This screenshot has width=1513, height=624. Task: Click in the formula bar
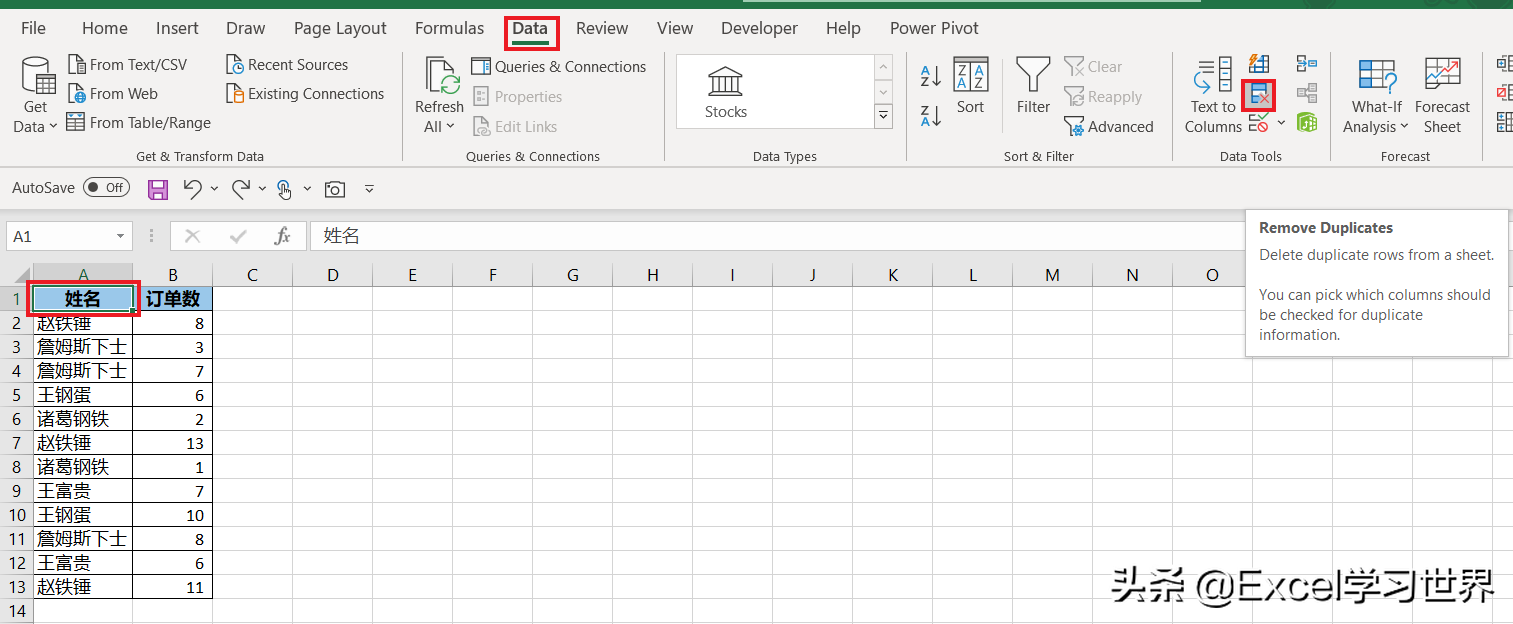pyautogui.click(x=775, y=236)
